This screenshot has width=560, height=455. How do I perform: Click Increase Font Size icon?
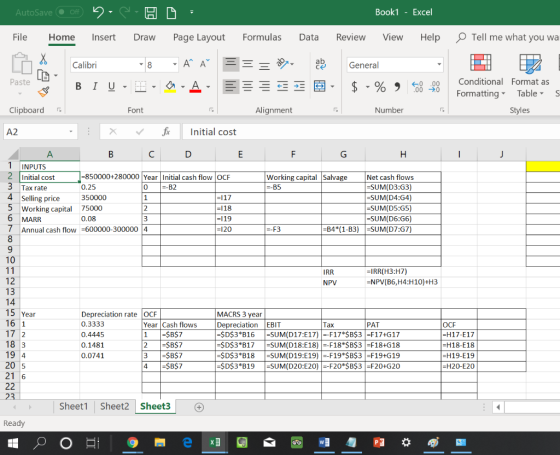click(x=188, y=64)
